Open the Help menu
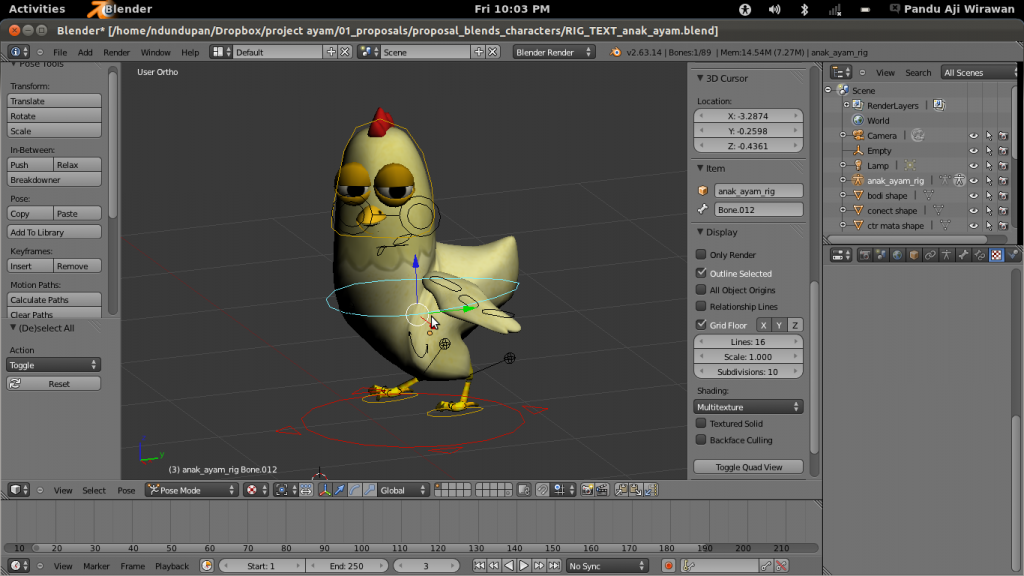 click(190, 52)
